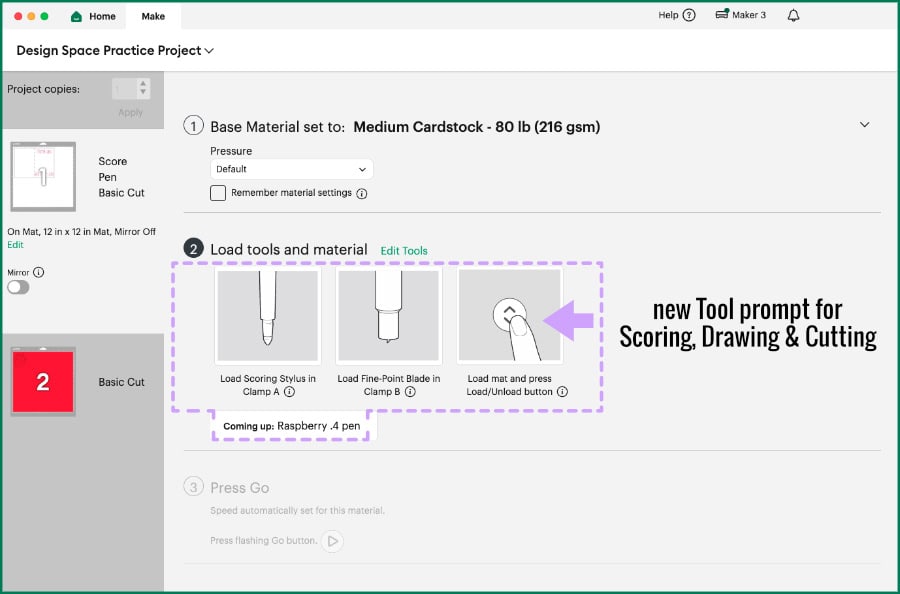Click the Press Go step heading
Image resolution: width=900 pixels, height=594 pixels.
239,488
